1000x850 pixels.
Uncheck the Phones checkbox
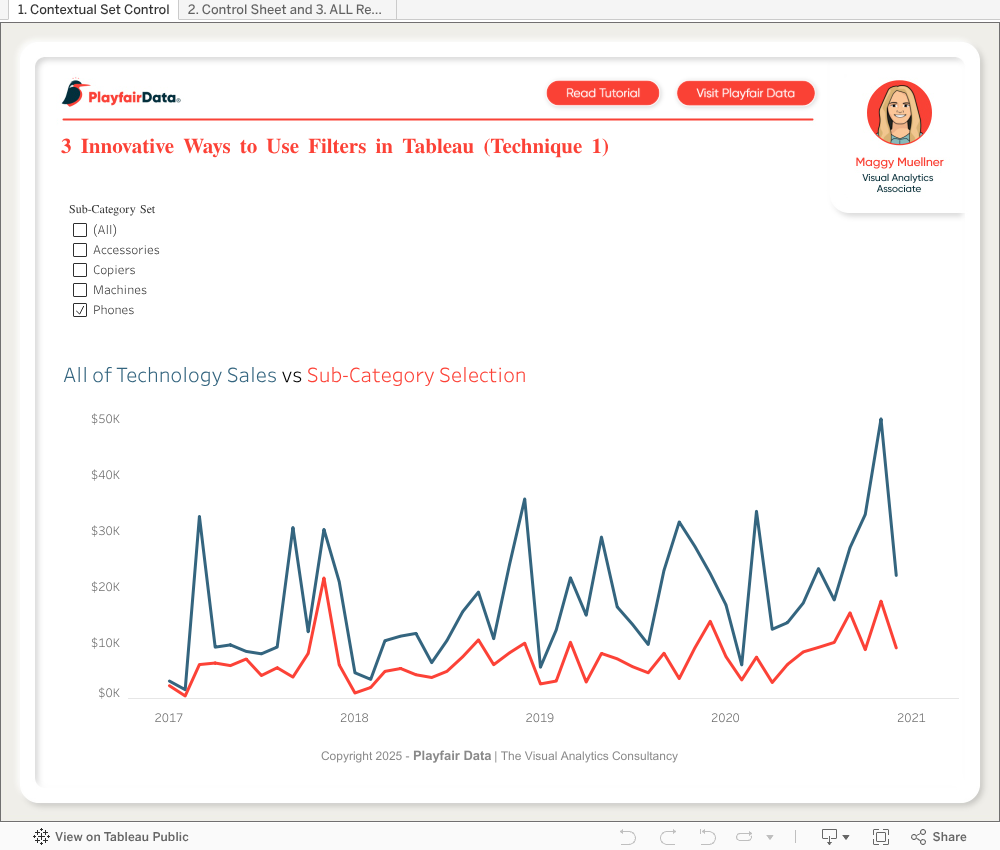pyautogui.click(x=80, y=310)
